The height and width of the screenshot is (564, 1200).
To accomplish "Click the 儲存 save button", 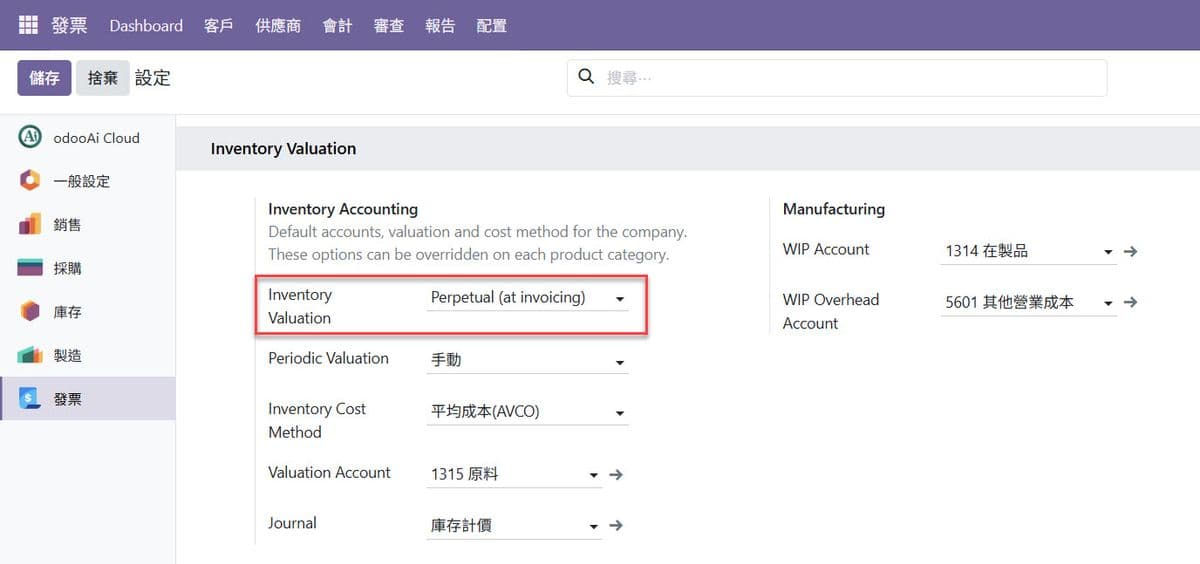I will point(44,78).
